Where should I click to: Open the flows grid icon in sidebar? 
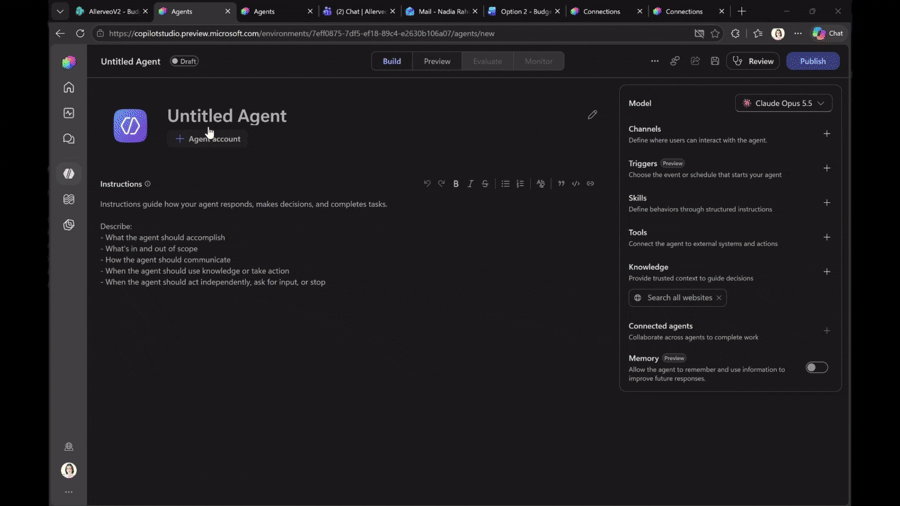point(69,199)
